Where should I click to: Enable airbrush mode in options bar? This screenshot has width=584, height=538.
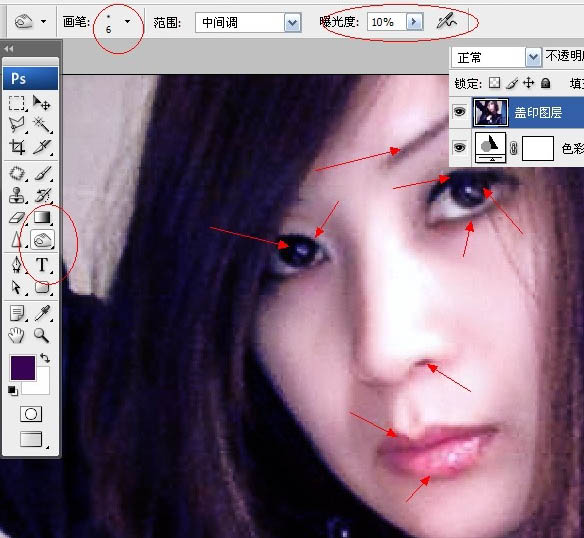pos(446,22)
